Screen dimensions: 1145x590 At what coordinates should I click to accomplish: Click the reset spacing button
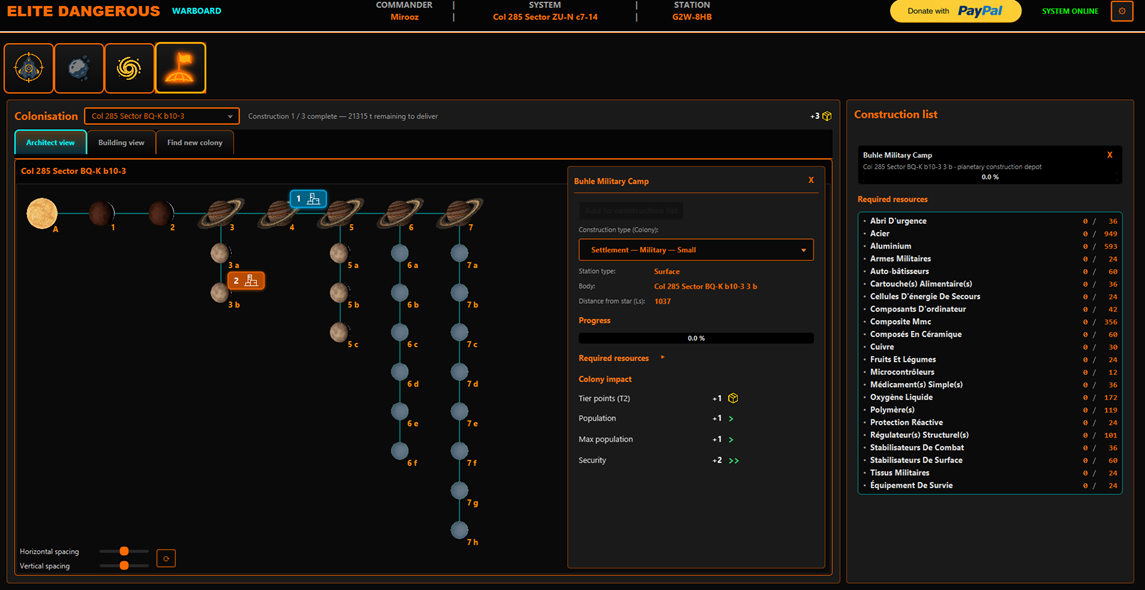click(x=166, y=558)
